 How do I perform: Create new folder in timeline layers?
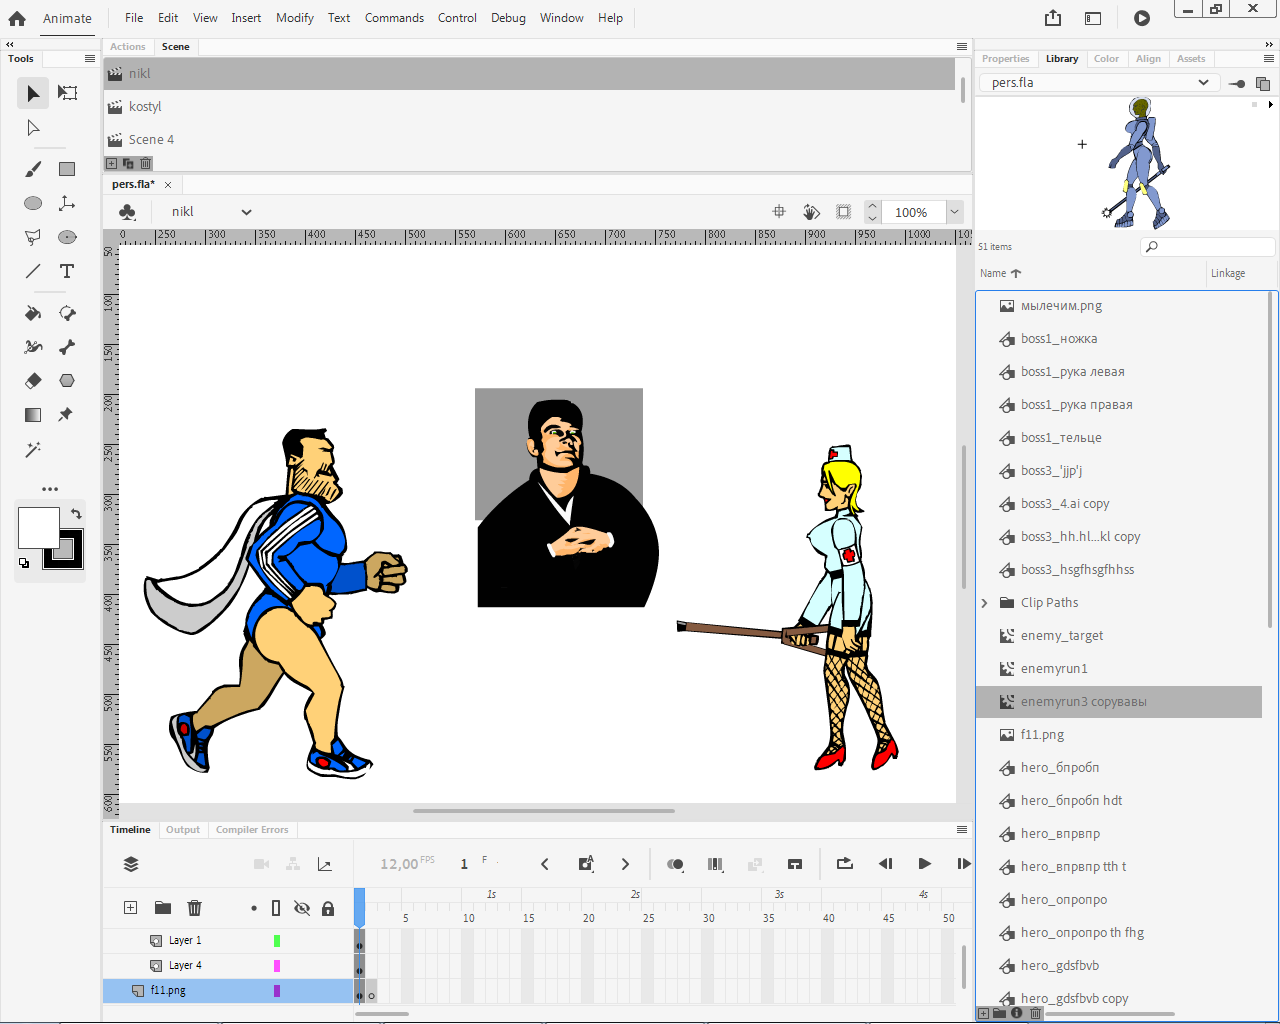coord(162,908)
